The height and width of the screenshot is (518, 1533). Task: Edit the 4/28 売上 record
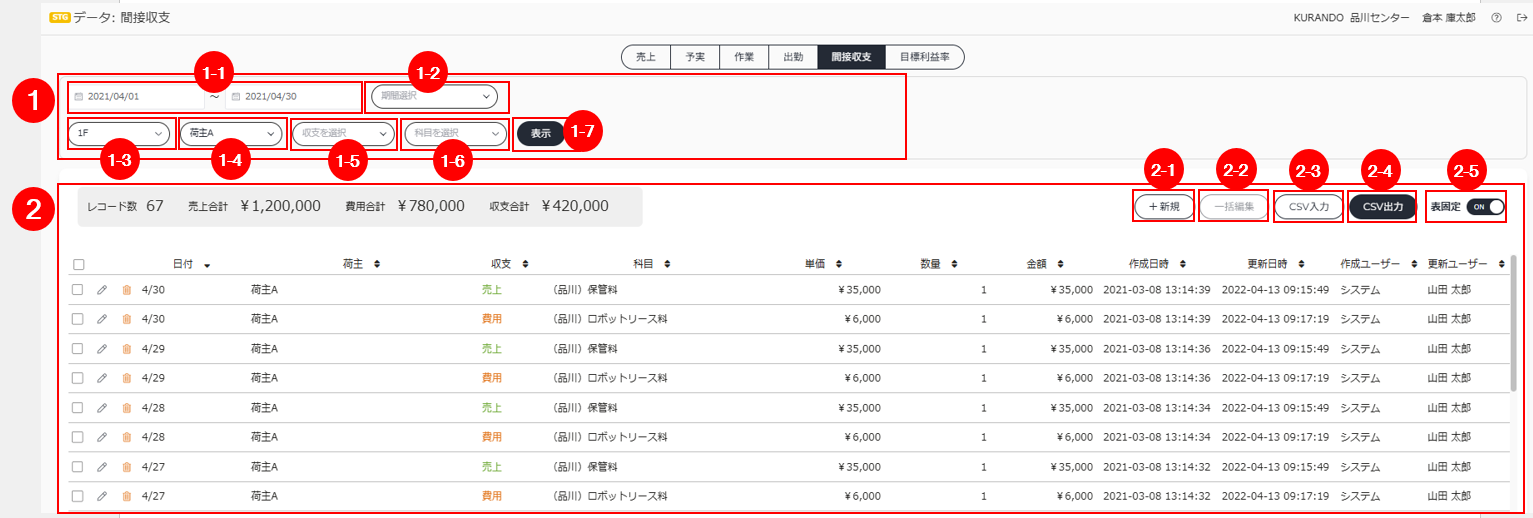click(102, 408)
